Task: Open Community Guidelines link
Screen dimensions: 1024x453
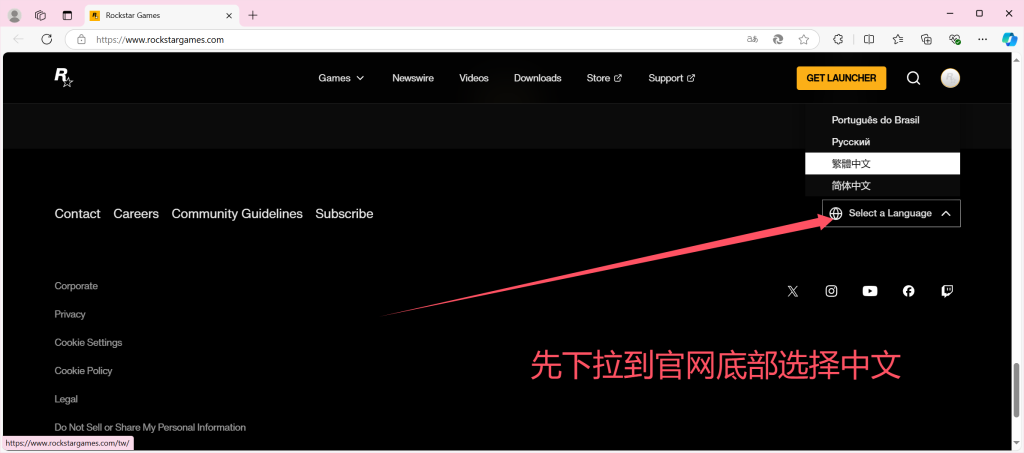Action: 237,213
